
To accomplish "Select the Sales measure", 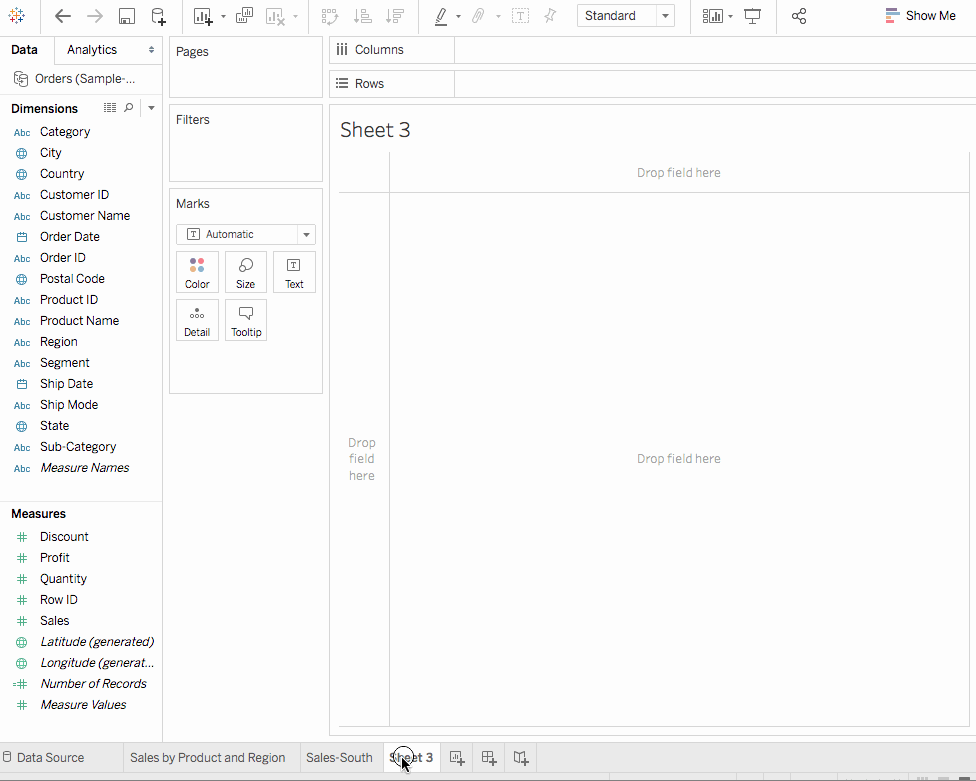I will [x=55, y=621].
